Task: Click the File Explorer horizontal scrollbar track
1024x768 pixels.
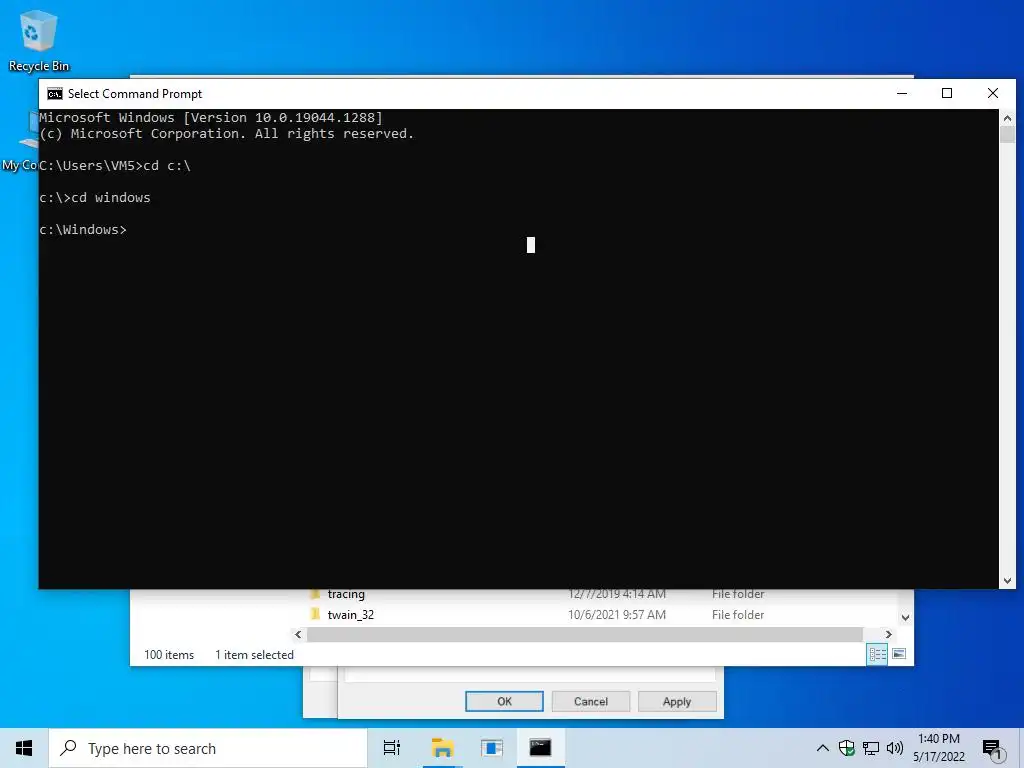Action: [x=584, y=634]
